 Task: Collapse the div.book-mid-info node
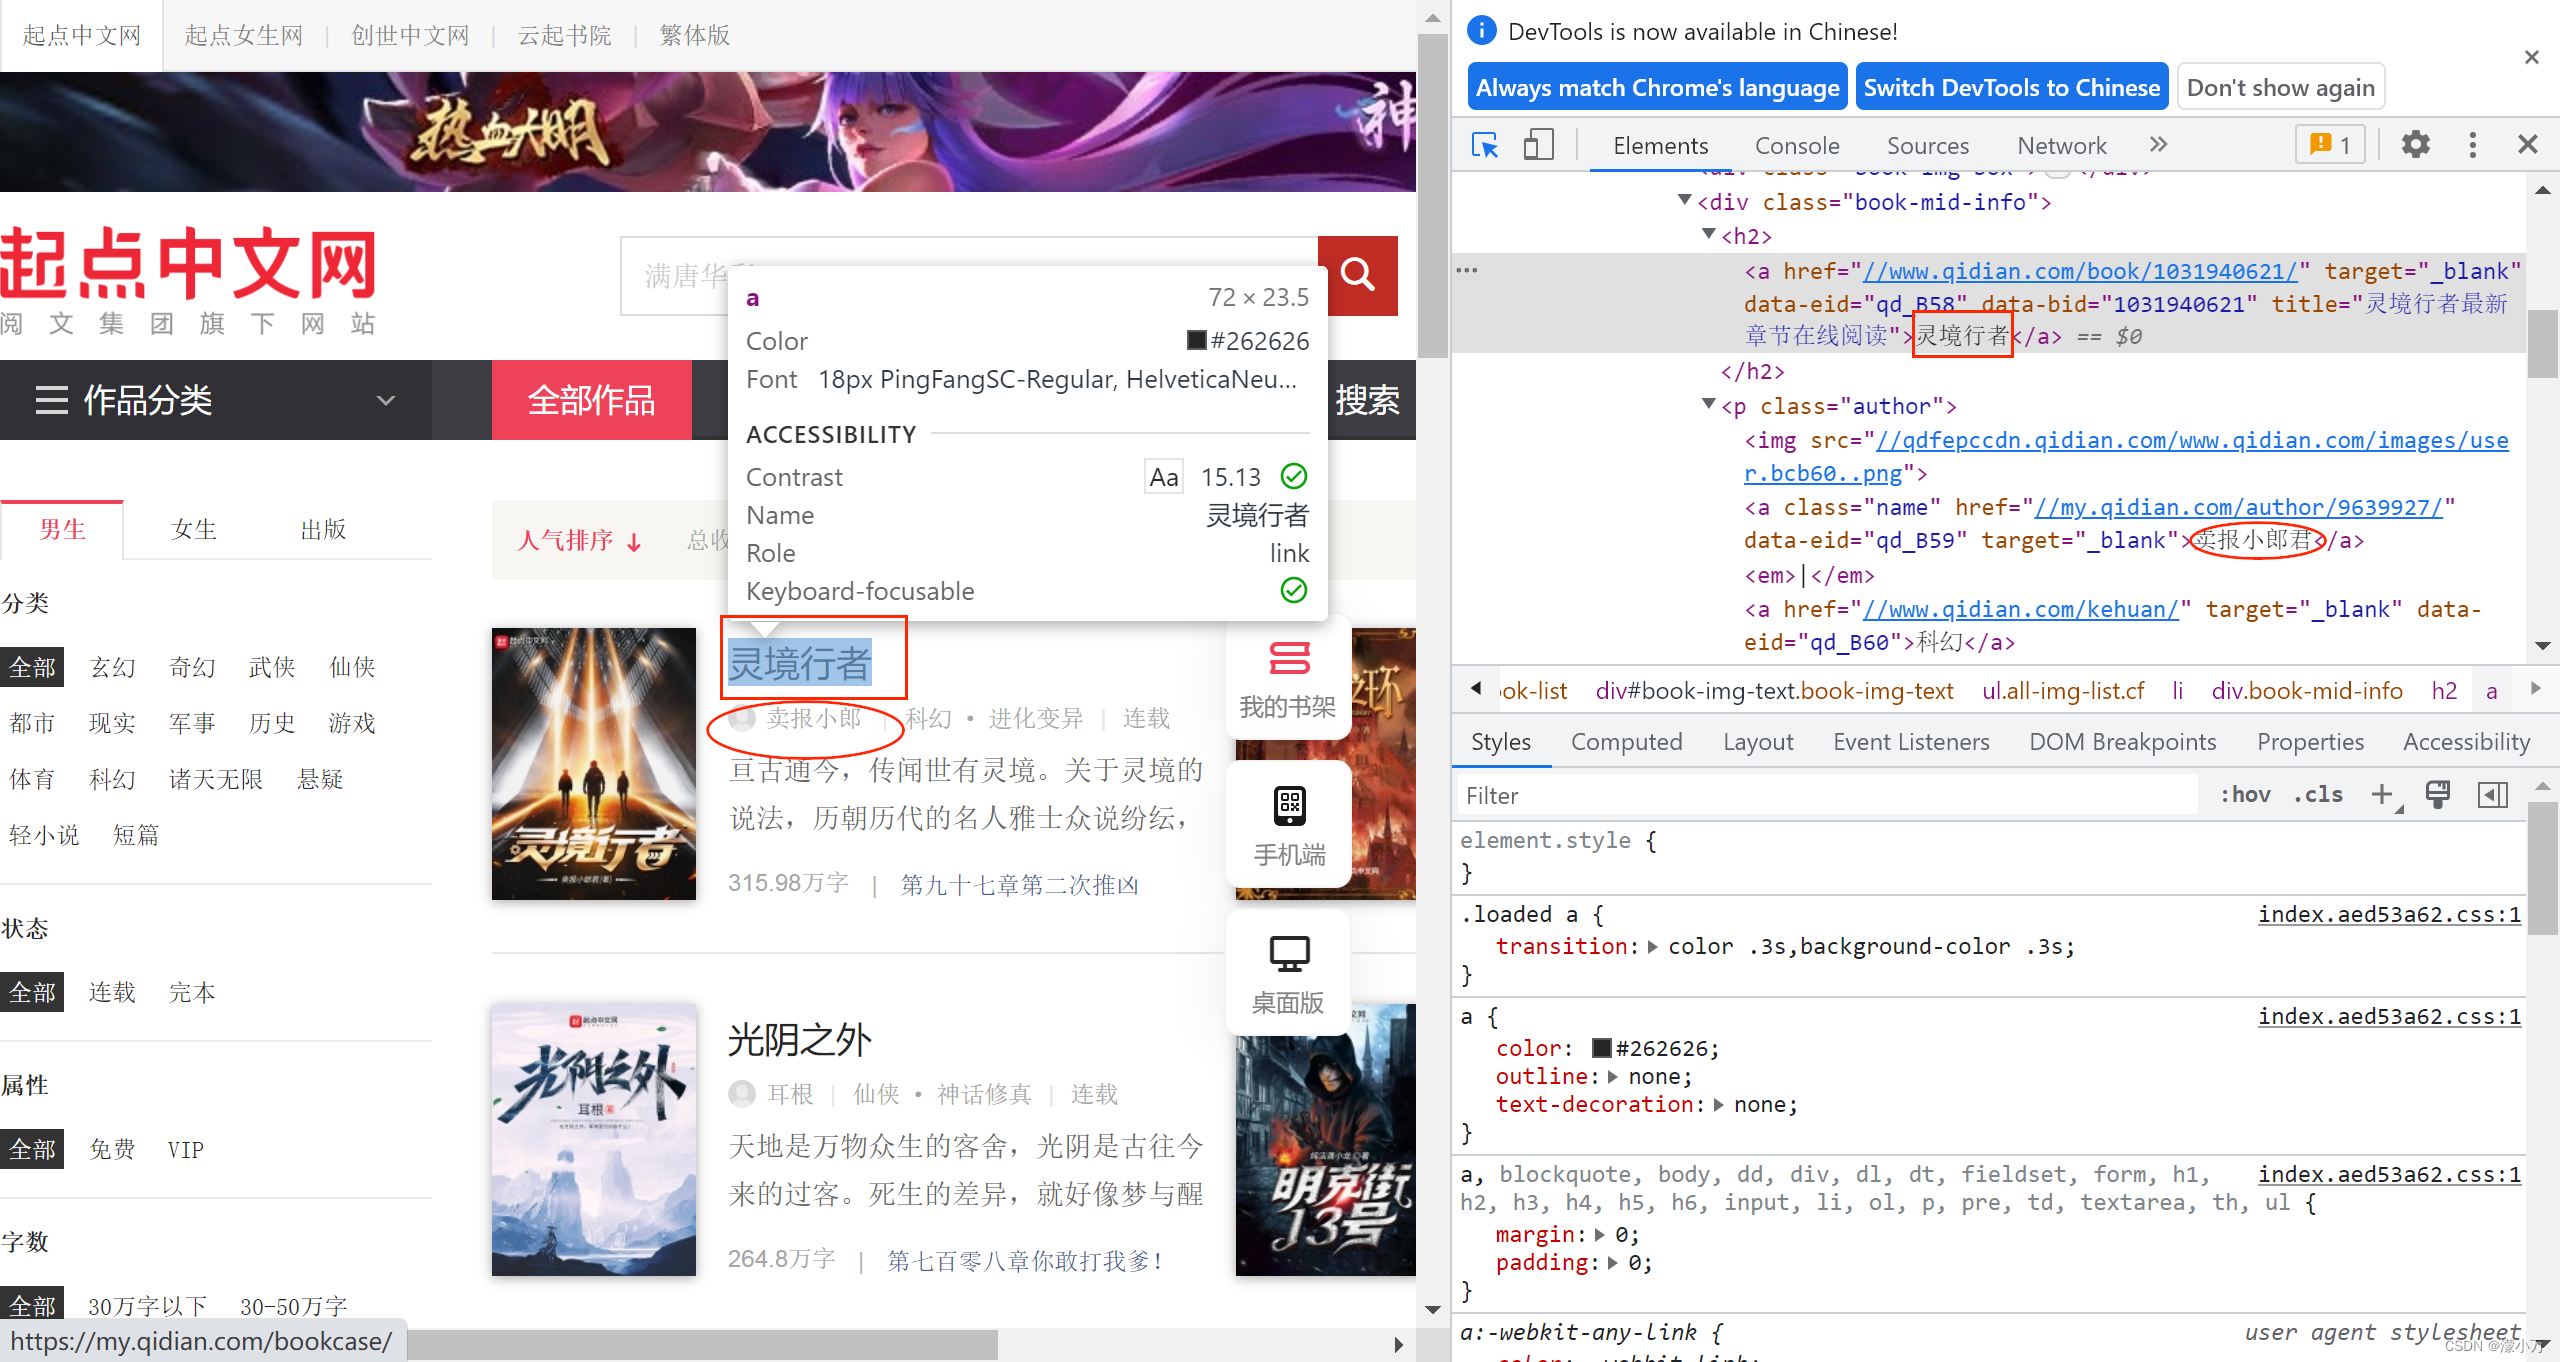click(1684, 201)
